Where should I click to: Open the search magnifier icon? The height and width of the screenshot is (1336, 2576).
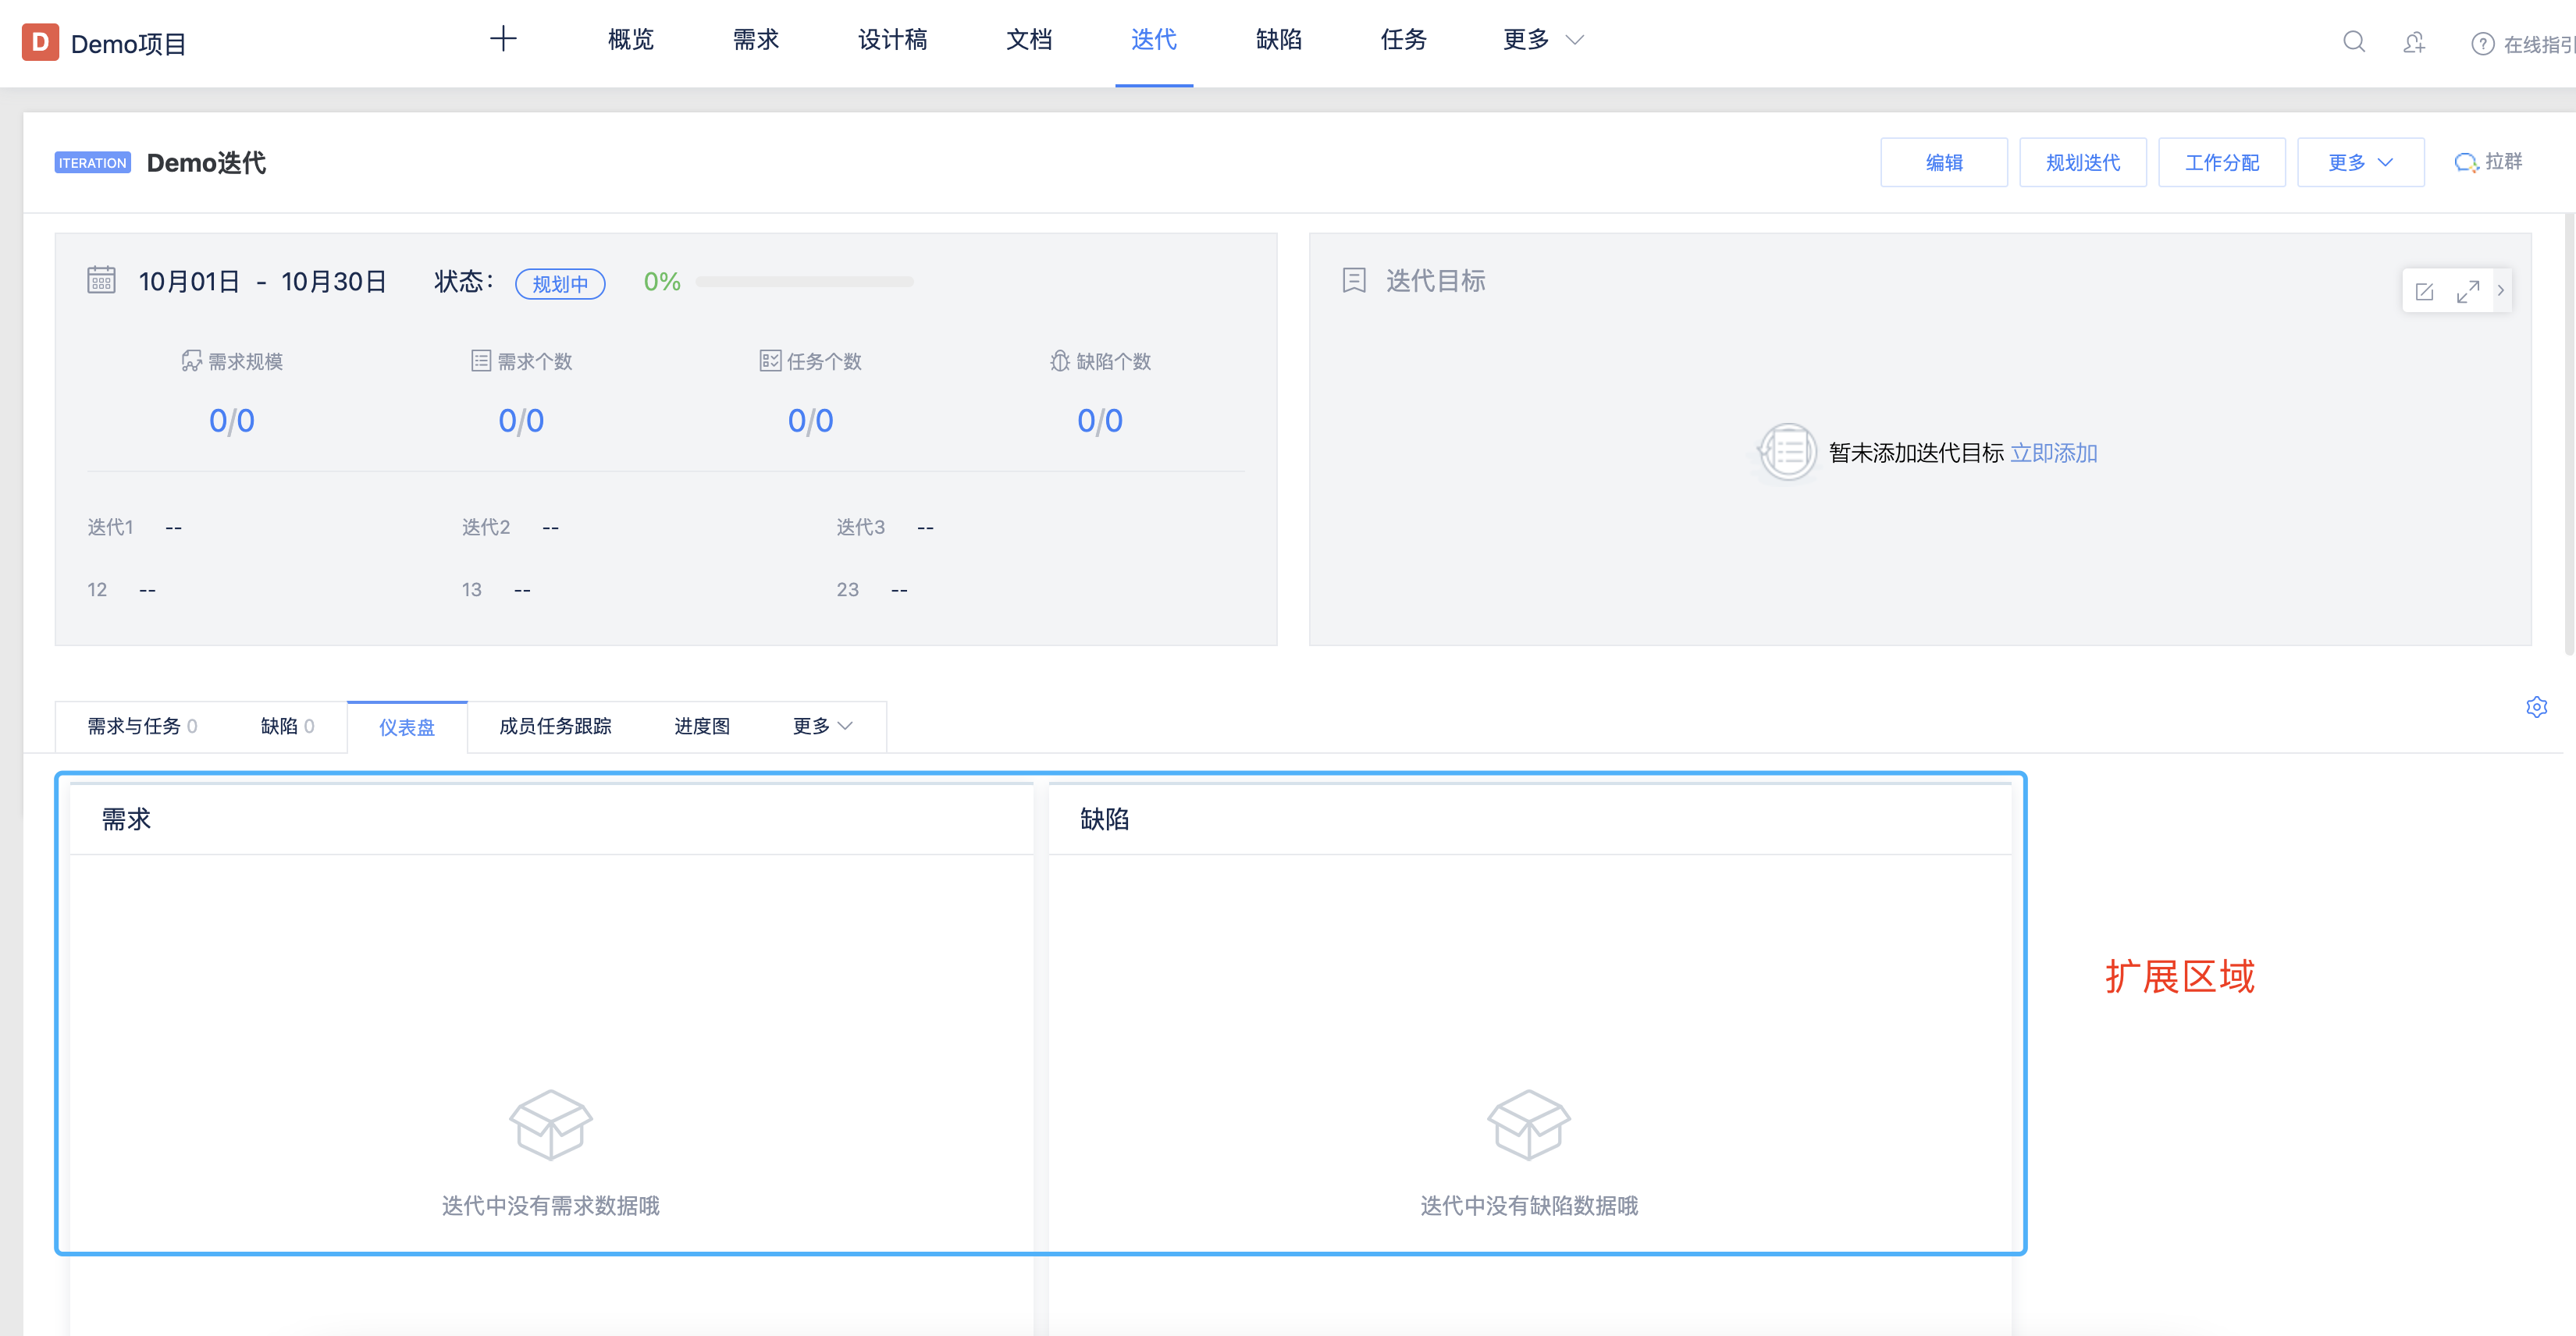pyautogui.click(x=2354, y=42)
